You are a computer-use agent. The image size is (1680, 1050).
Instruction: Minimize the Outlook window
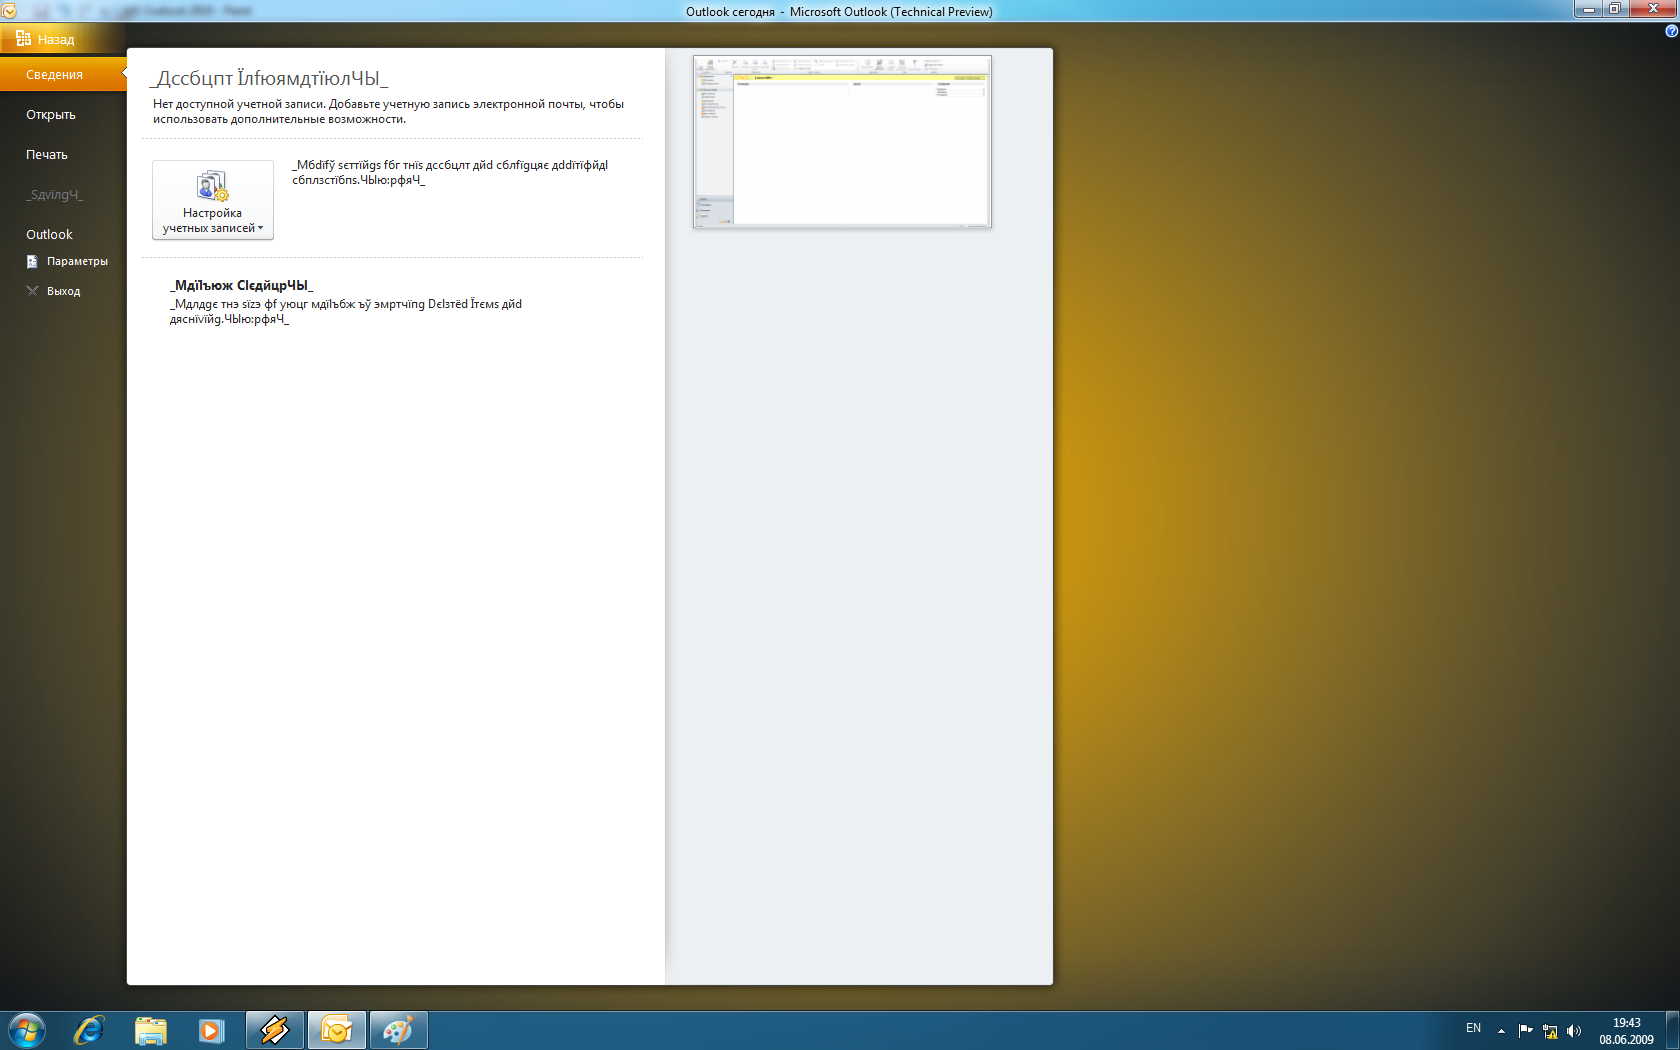pyautogui.click(x=1588, y=9)
